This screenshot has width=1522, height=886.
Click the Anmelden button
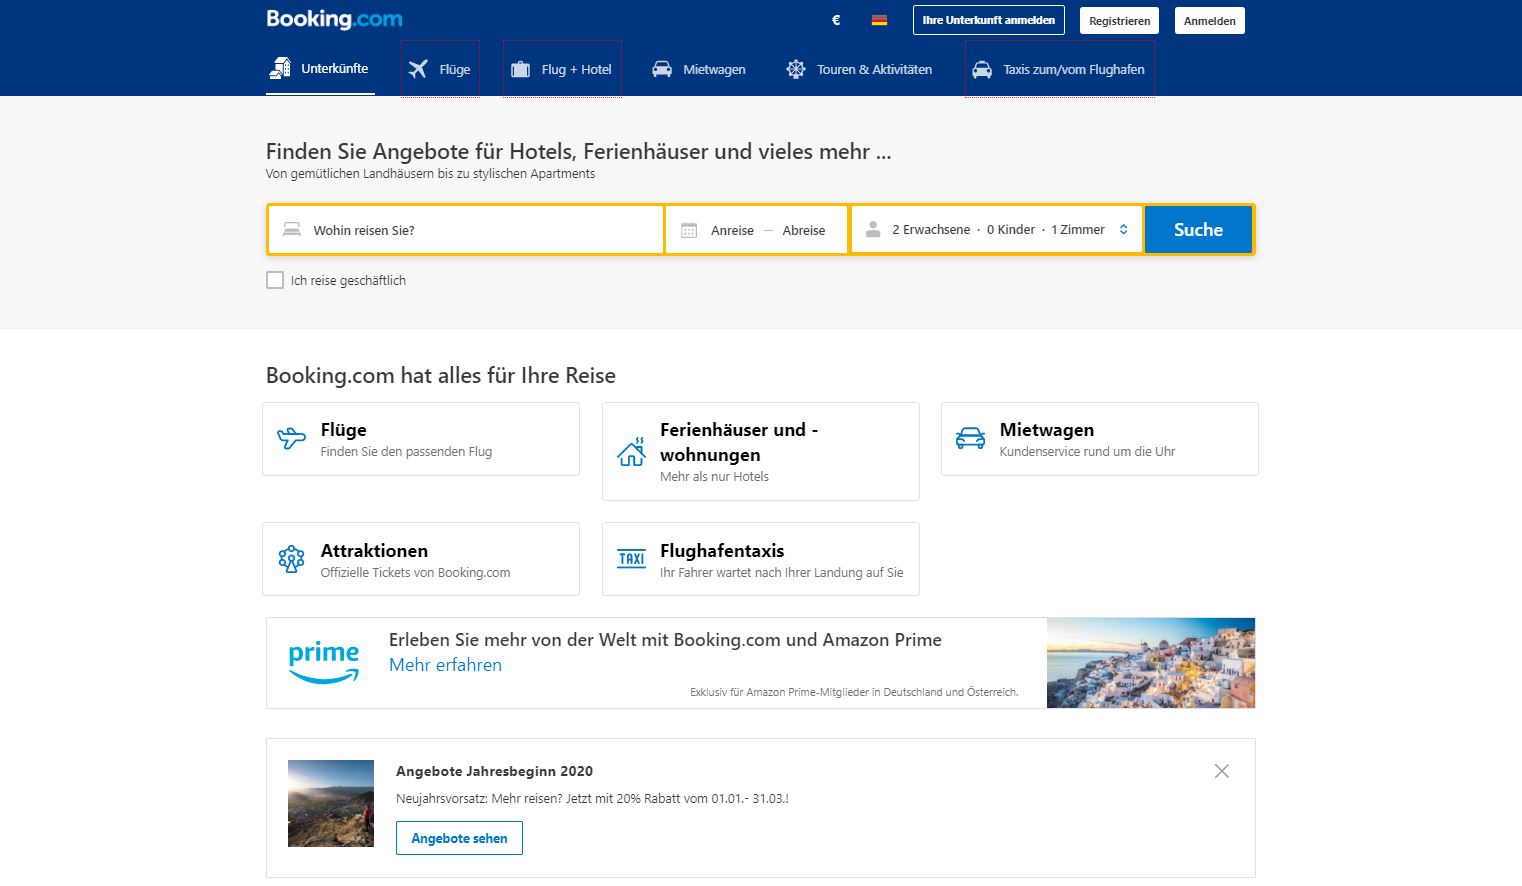[1209, 20]
